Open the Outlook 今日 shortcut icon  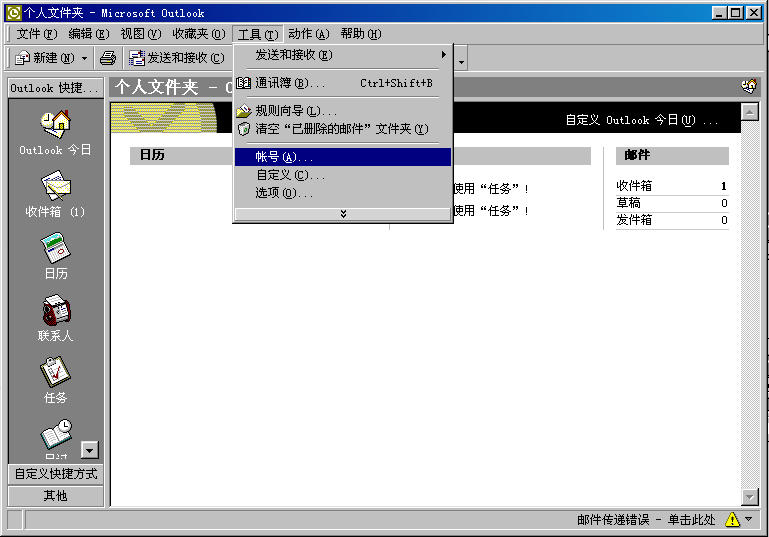[55, 125]
